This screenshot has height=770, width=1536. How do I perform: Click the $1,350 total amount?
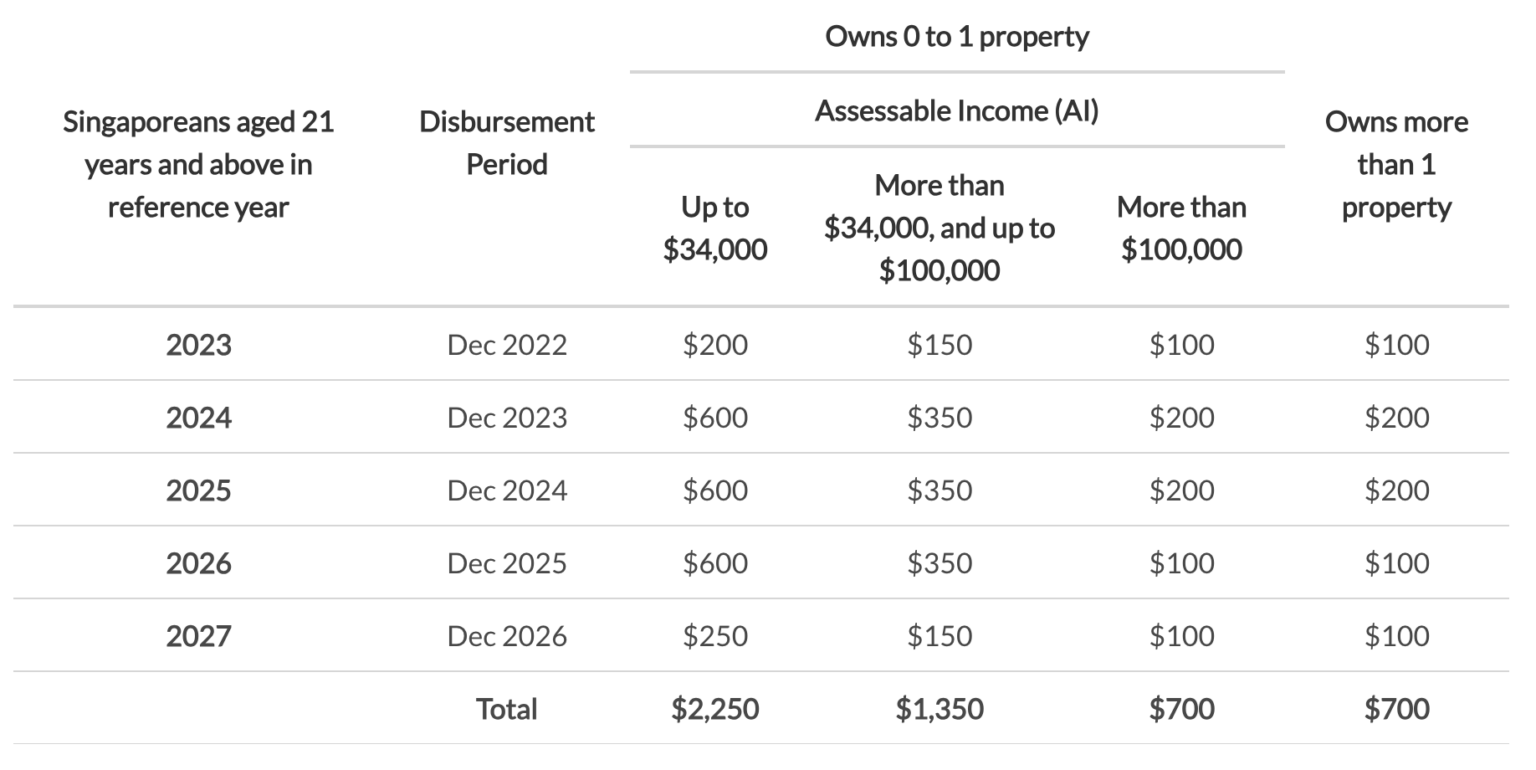point(939,710)
